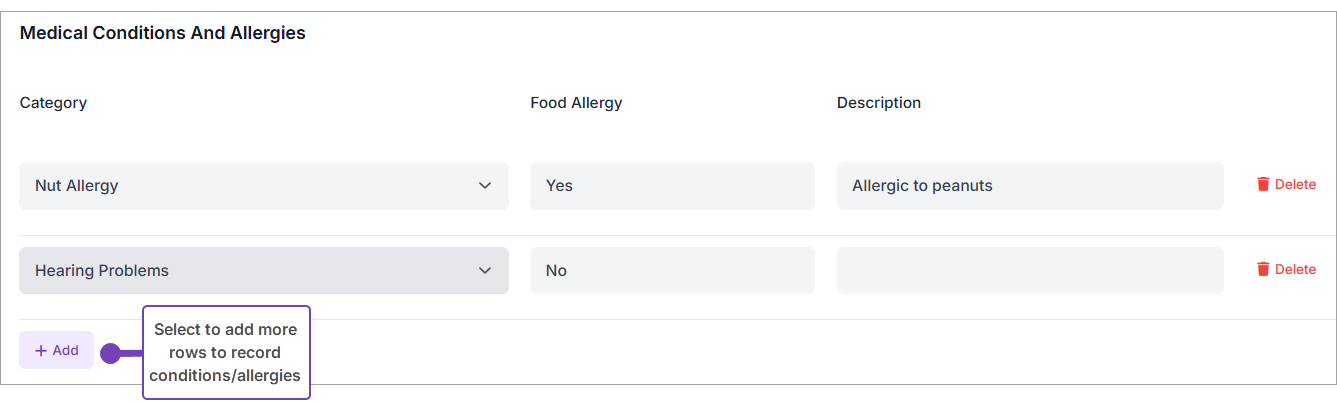Expand the Nut Allergy dropdown chevron
The width and height of the screenshot is (1337, 402).
485,186
